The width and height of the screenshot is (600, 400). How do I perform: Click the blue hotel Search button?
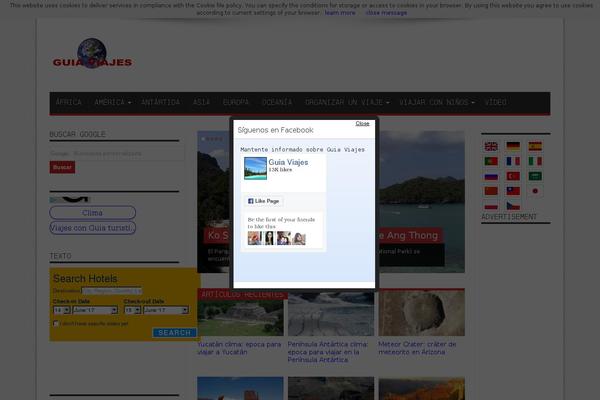174,333
